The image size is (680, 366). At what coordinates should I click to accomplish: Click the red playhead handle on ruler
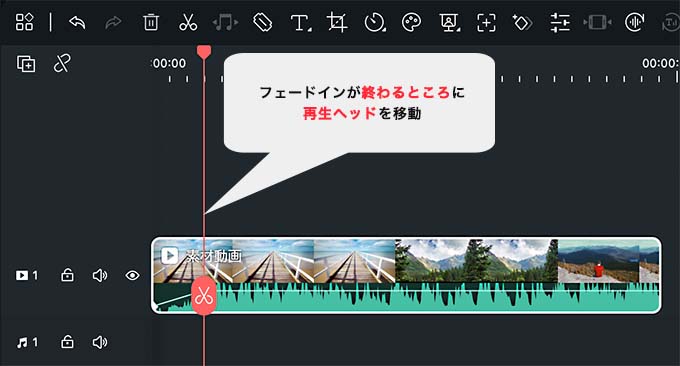coord(204,52)
